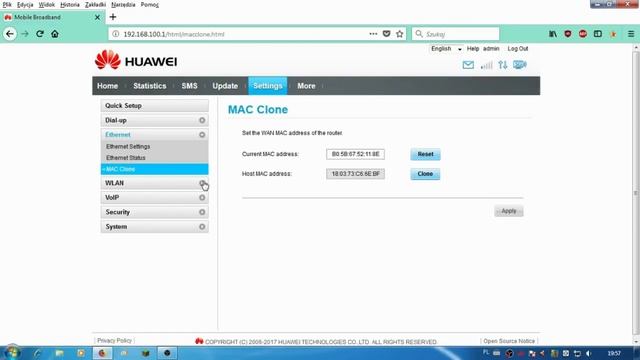640x360 pixels.
Task: Expand the Security section
Action: pyautogui.click(x=202, y=212)
